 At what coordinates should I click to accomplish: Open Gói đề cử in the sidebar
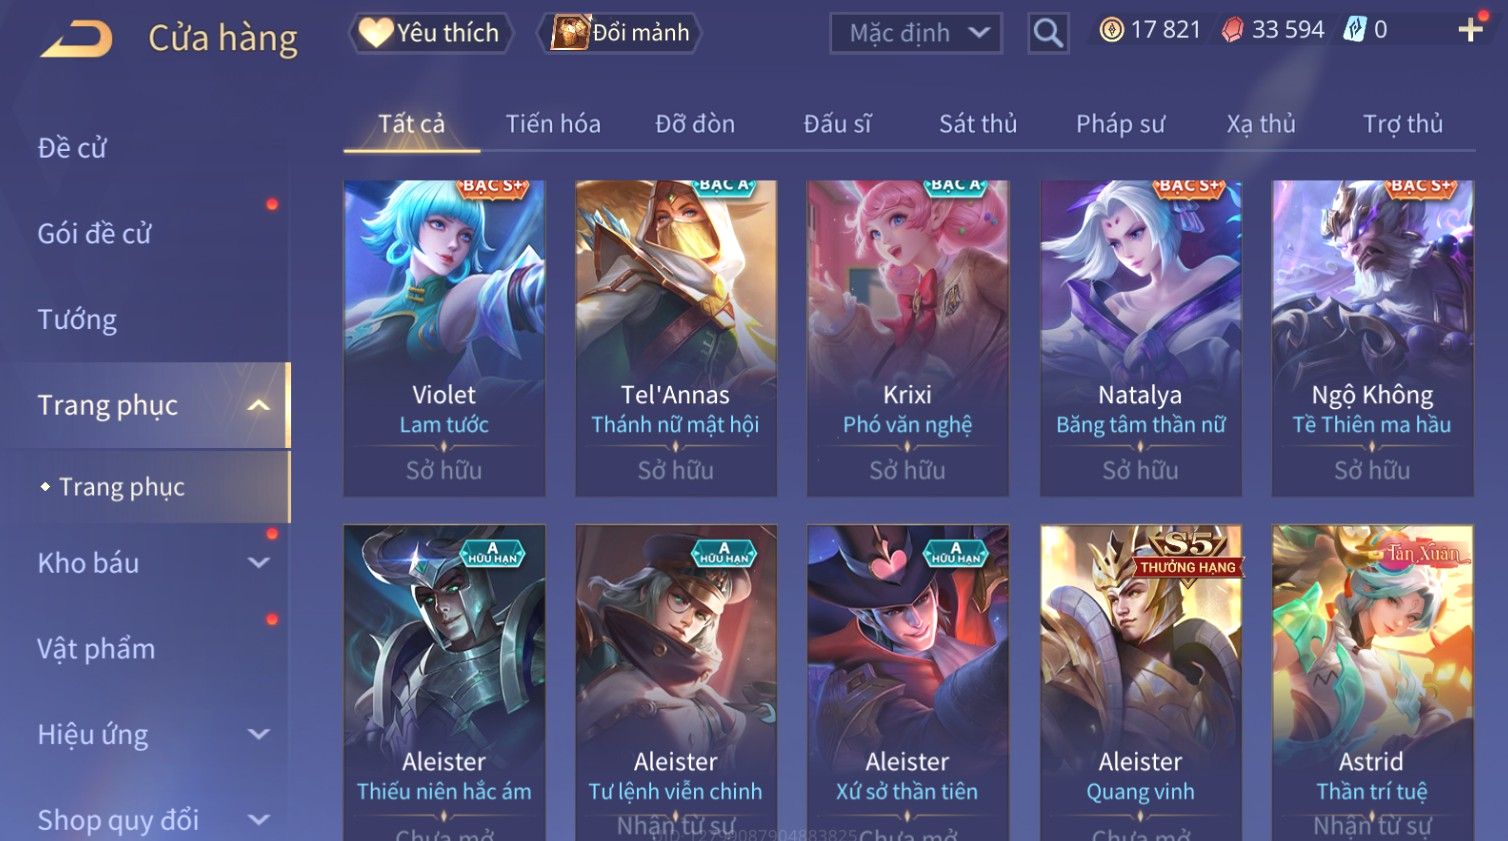click(x=94, y=234)
